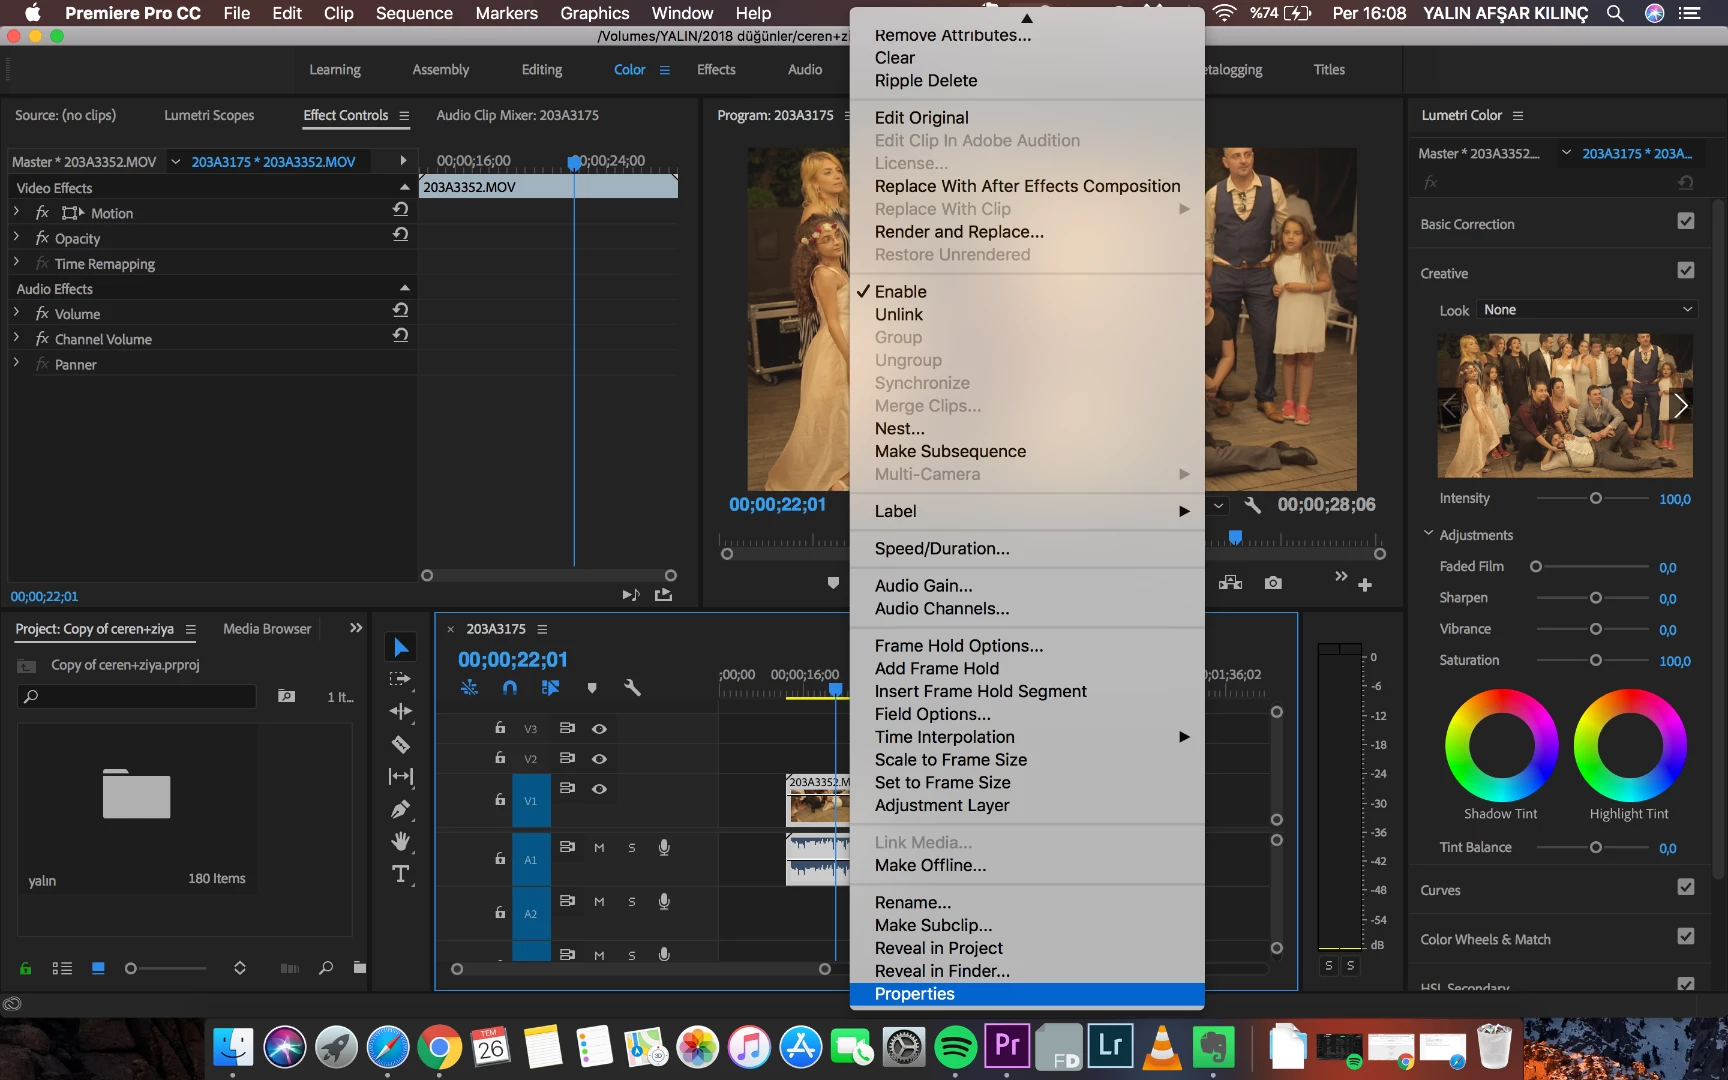Screen dimensions: 1728x1080
Task: Show more Project panel tabs
Action: (x=356, y=628)
